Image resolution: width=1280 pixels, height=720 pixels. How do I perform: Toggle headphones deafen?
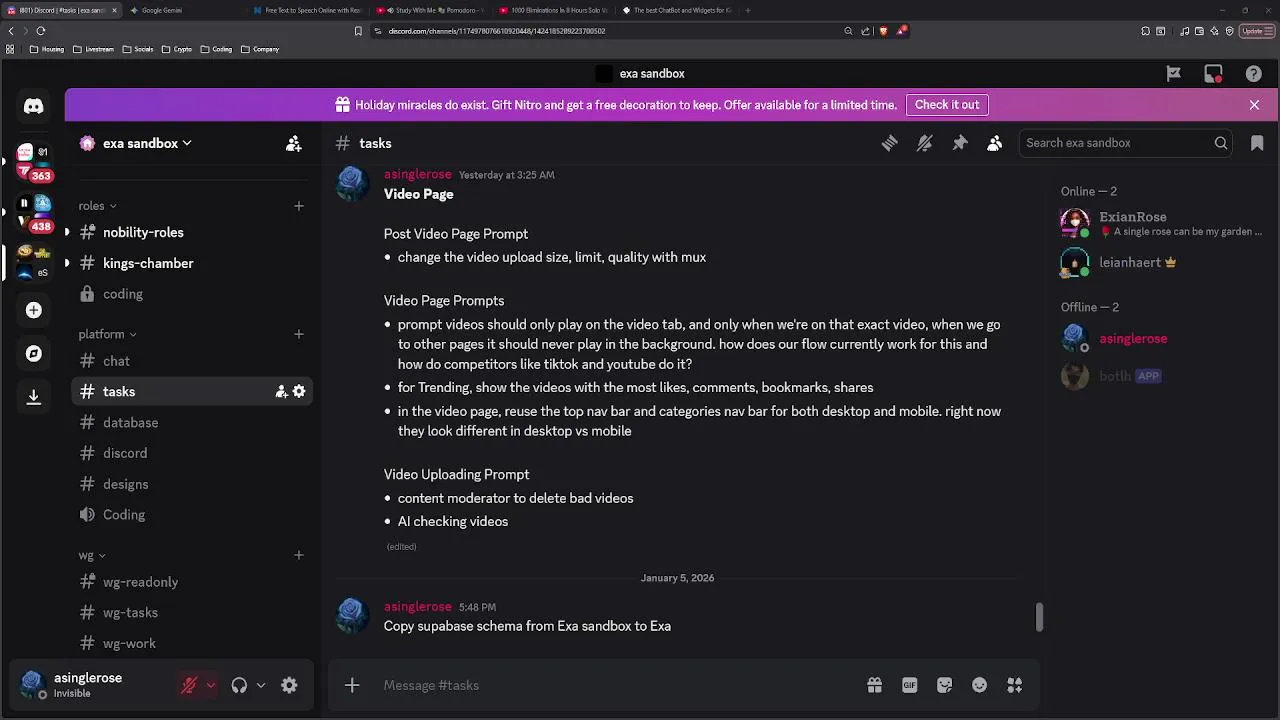(239, 685)
